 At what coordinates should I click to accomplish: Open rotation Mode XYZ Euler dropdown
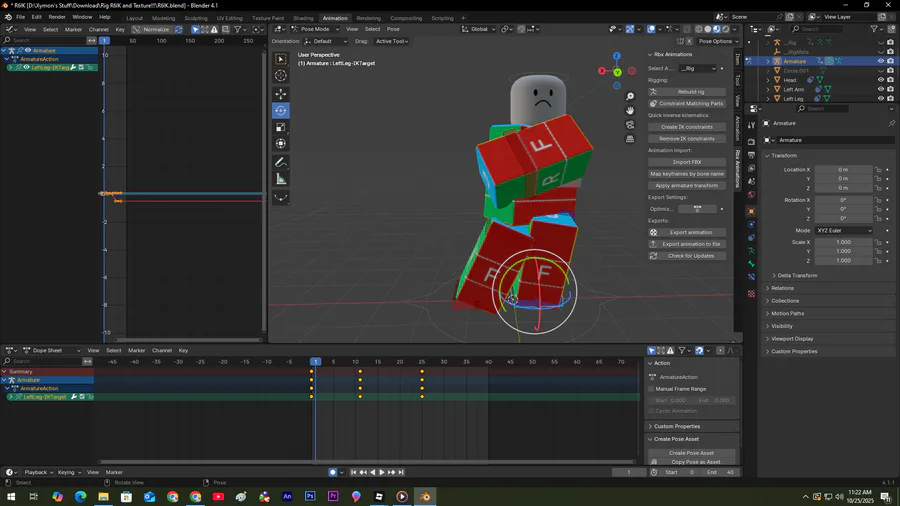tap(843, 231)
